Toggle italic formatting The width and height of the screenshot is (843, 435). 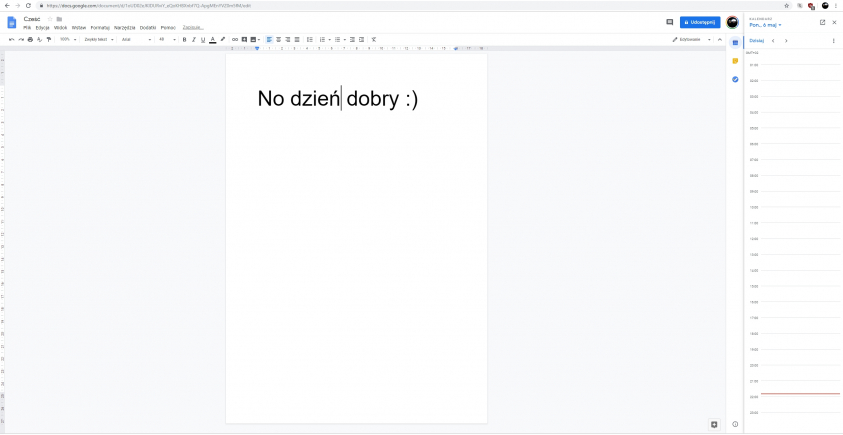[x=193, y=39]
